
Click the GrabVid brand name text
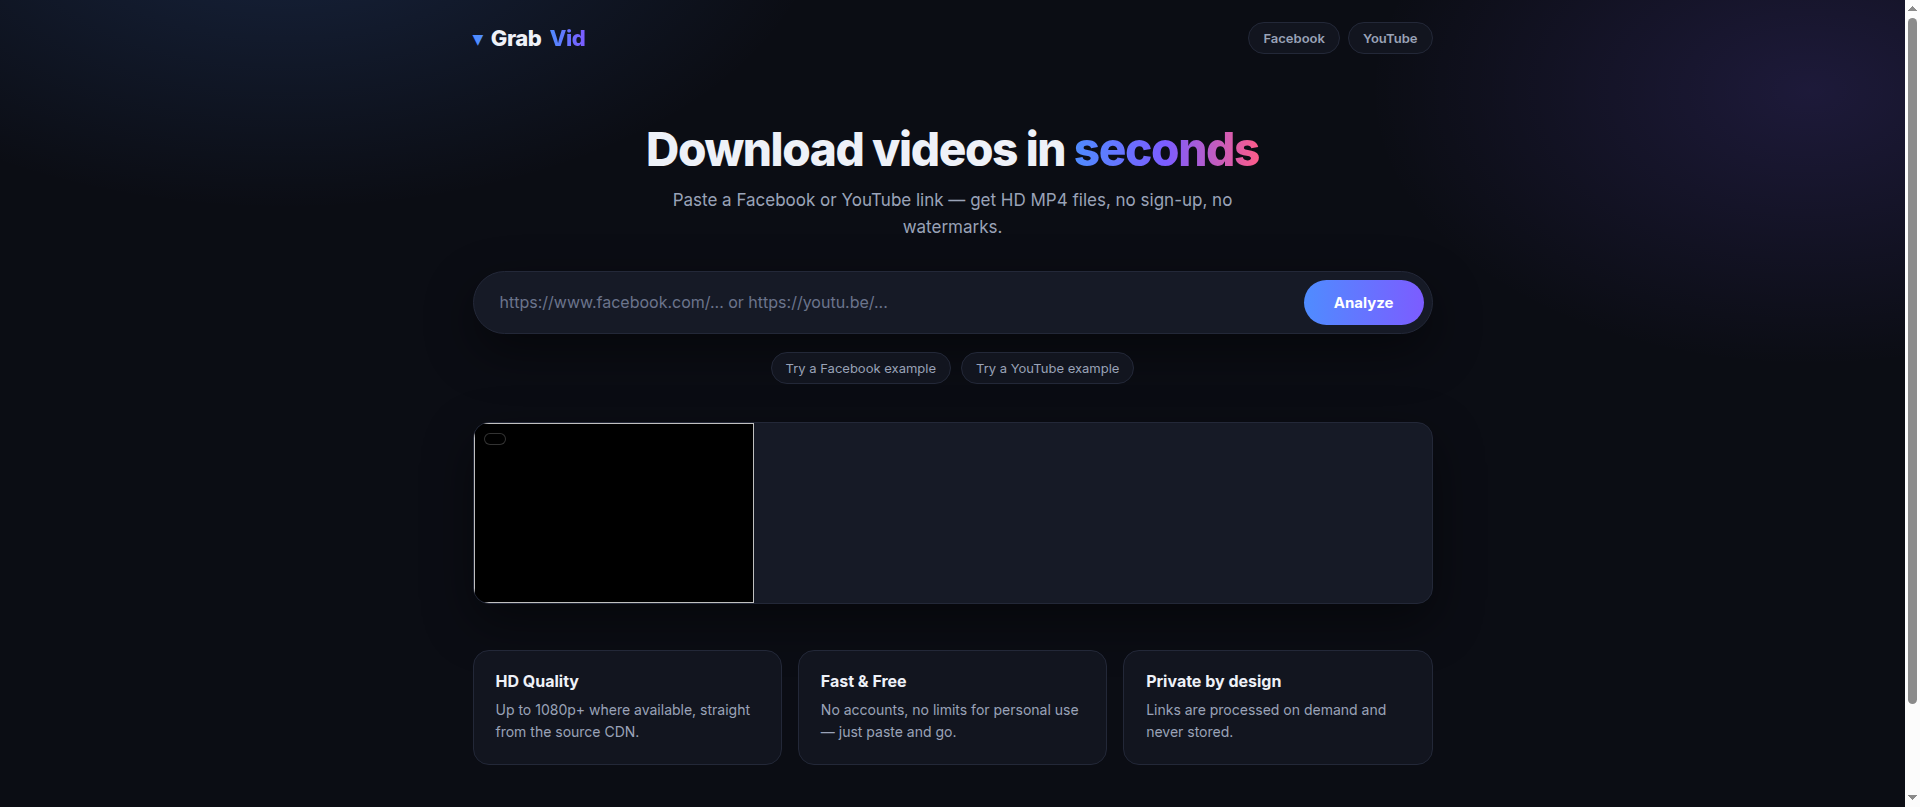point(538,38)
